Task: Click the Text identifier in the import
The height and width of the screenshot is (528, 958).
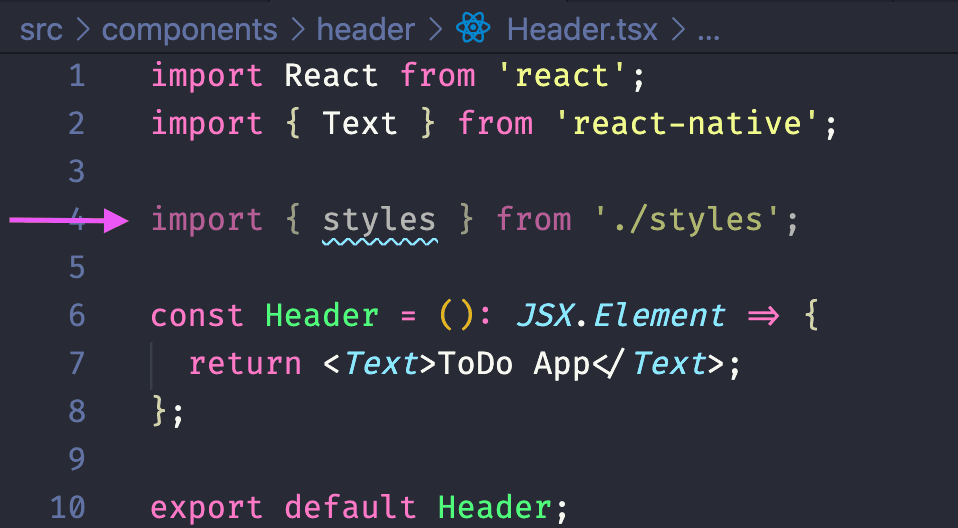Action: 360,124
